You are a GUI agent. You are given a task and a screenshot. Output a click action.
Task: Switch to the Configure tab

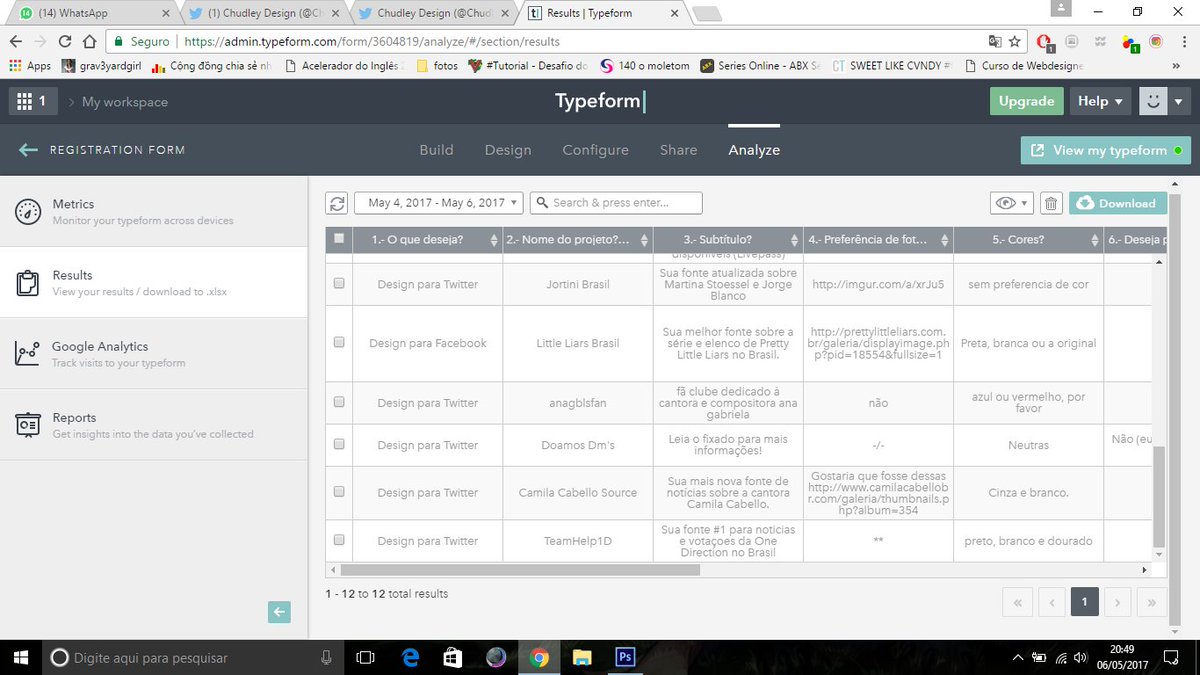[596, 150]
